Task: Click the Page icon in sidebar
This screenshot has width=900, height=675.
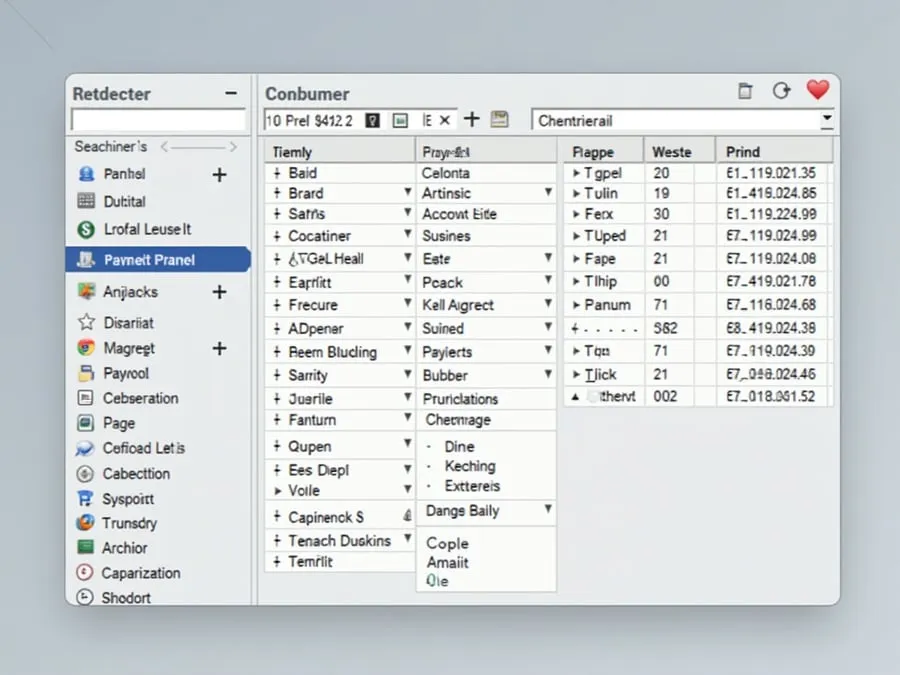Action: coord(85,423)
